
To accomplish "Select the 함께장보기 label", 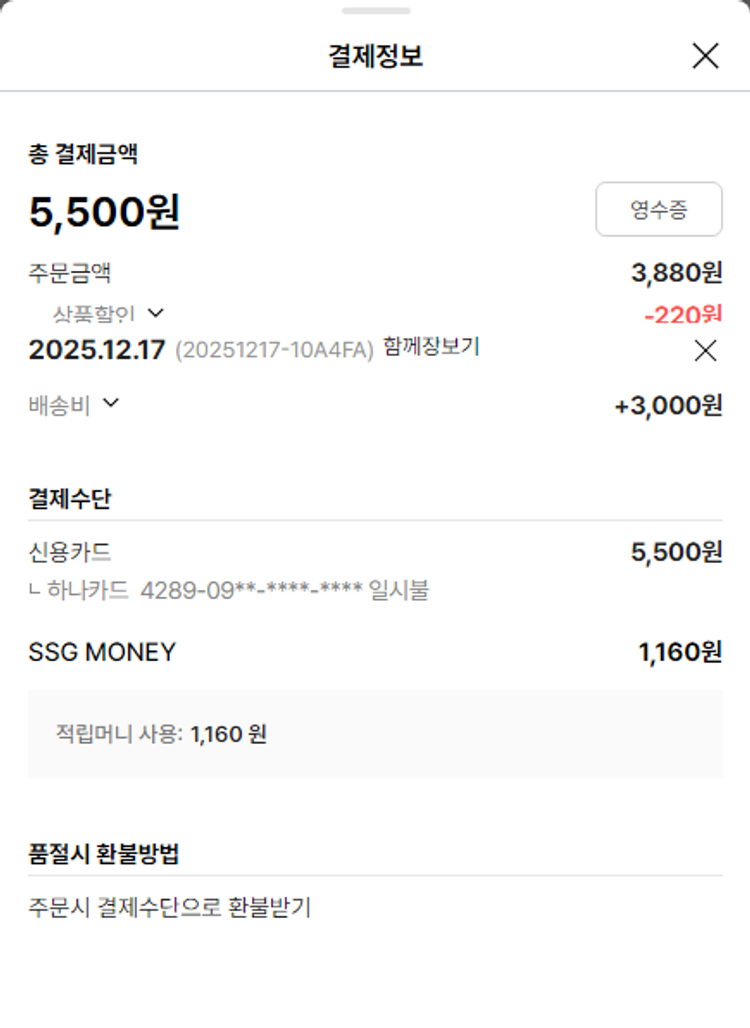I will tap(431, 347).
